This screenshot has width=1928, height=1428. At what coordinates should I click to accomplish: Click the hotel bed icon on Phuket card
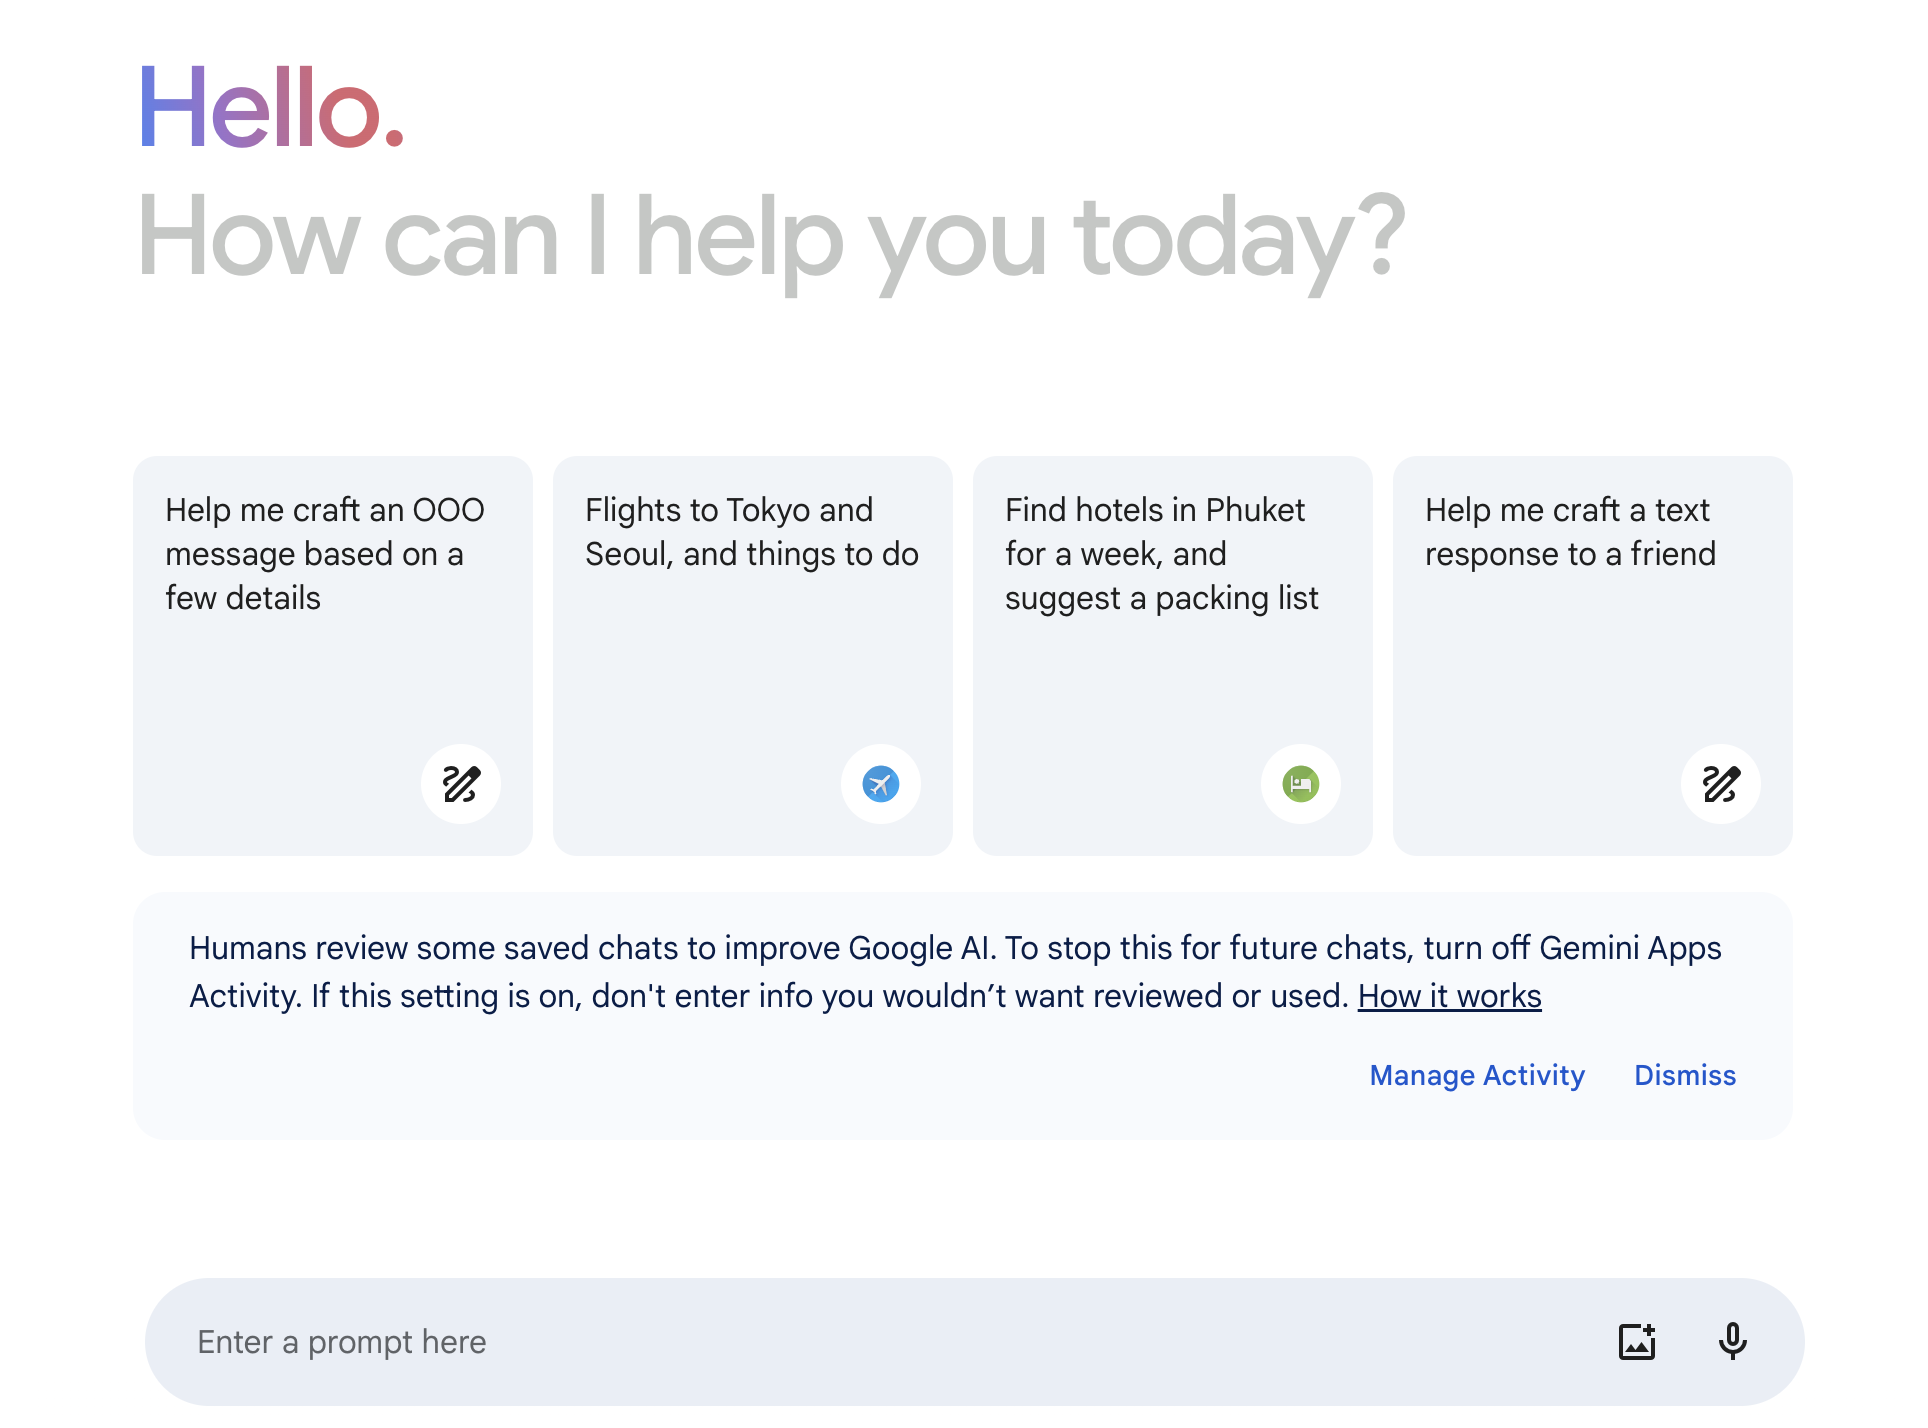[x=1301, y=784]
